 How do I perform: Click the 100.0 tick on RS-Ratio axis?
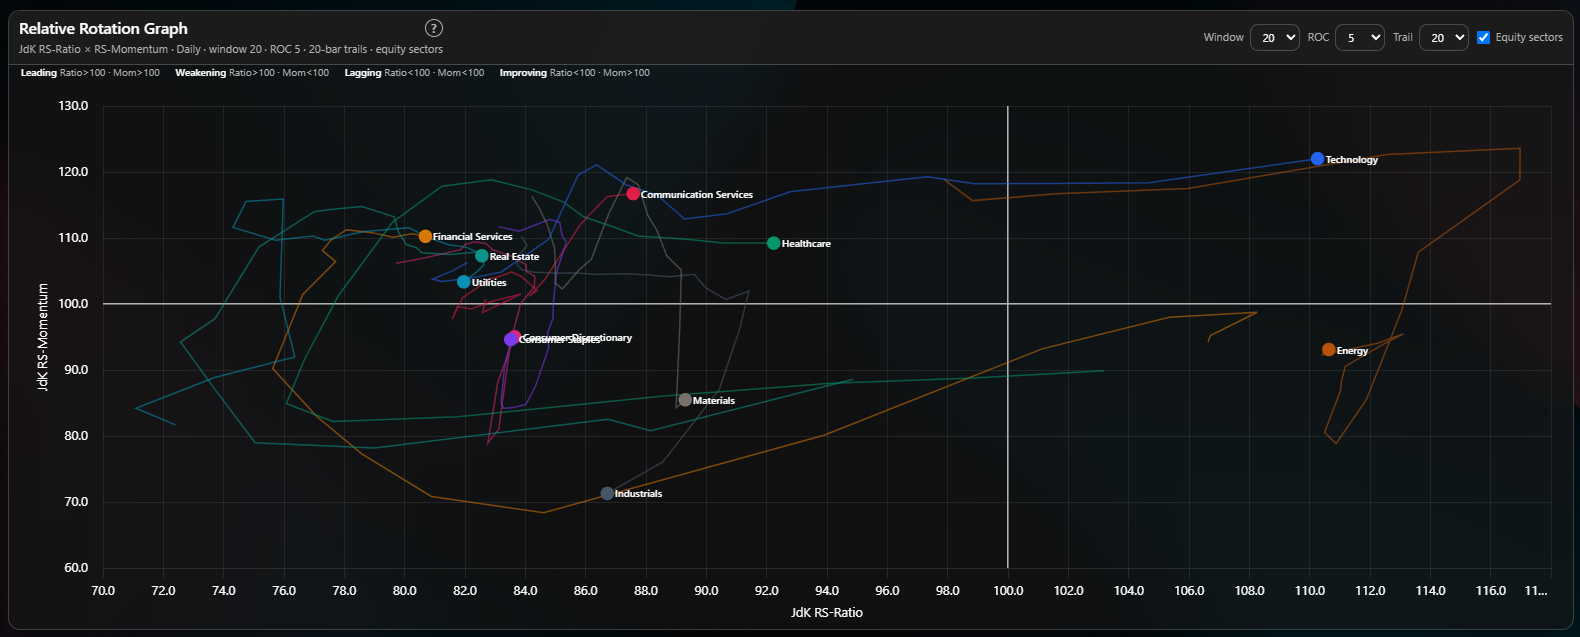(x=1008, y=590)
